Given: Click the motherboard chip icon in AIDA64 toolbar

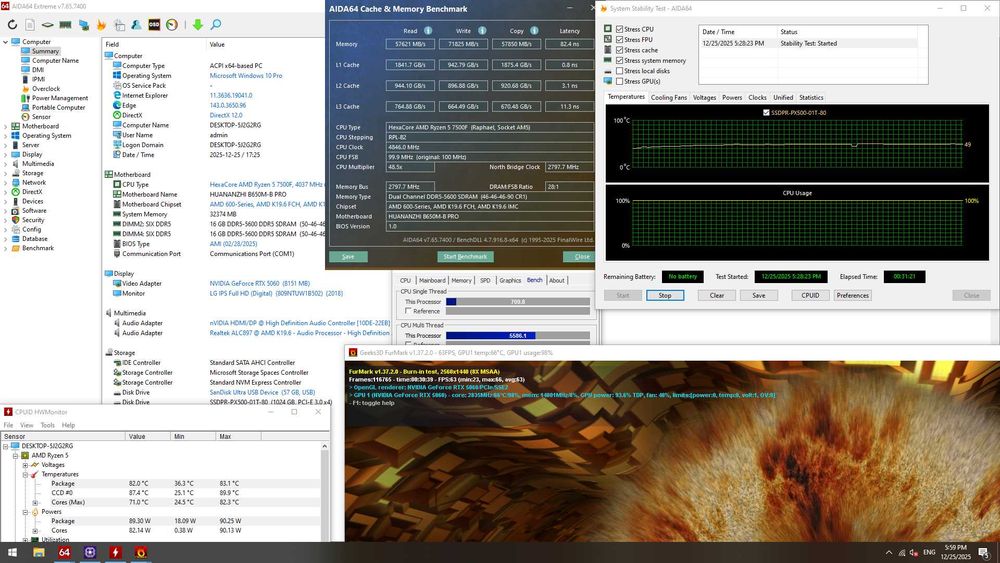Looking at the screenshot, I should pyautogui.click(x=48, y=25).
